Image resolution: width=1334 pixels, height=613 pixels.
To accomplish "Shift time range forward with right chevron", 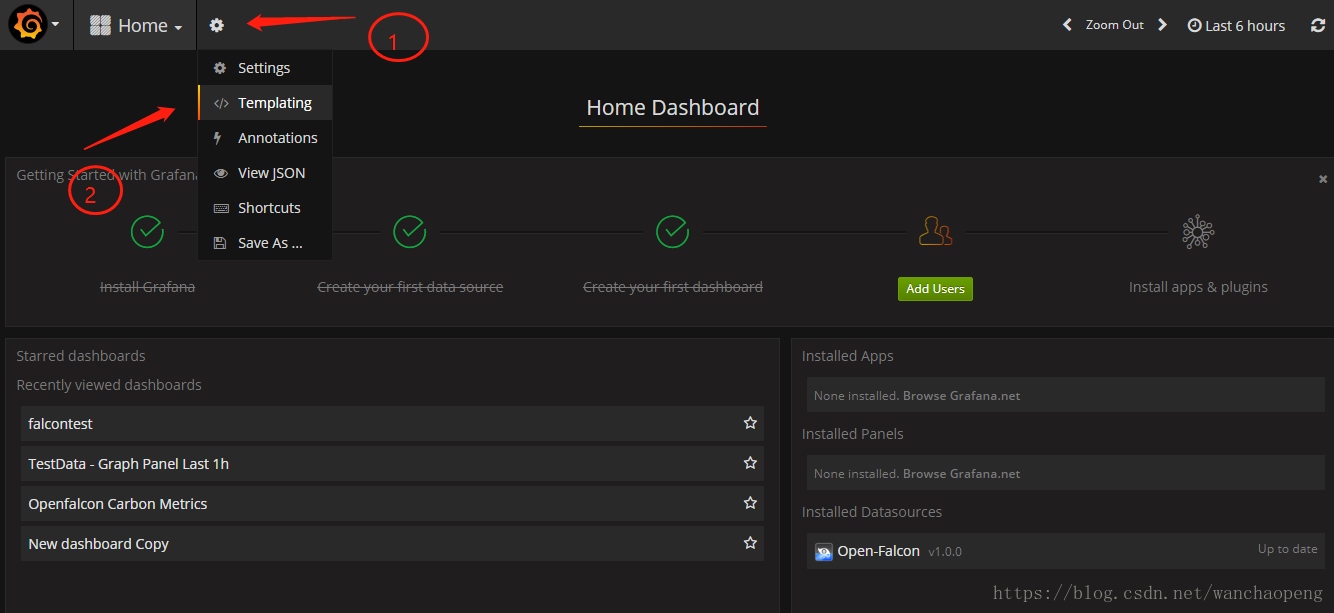I will tap(1162, 25).
